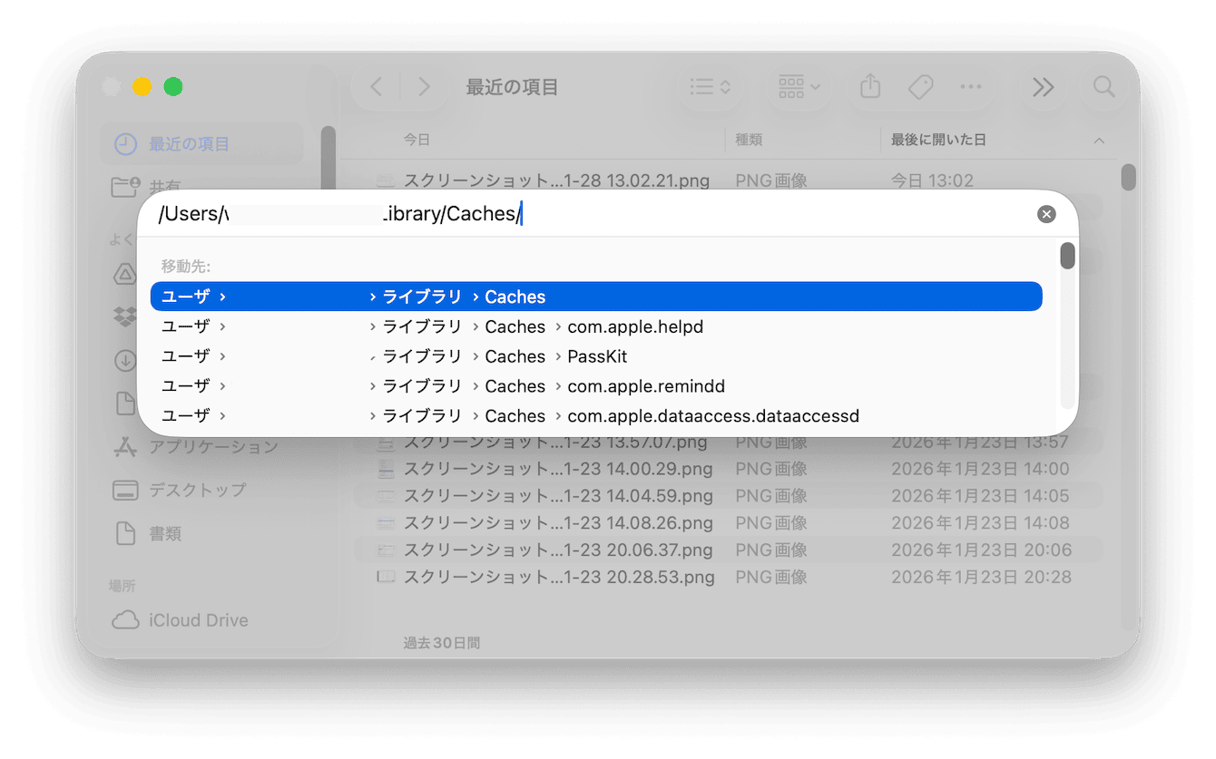The image size is (1216, 759).
Task: Go back using the back arrow
Action: (x=375, y=87)
